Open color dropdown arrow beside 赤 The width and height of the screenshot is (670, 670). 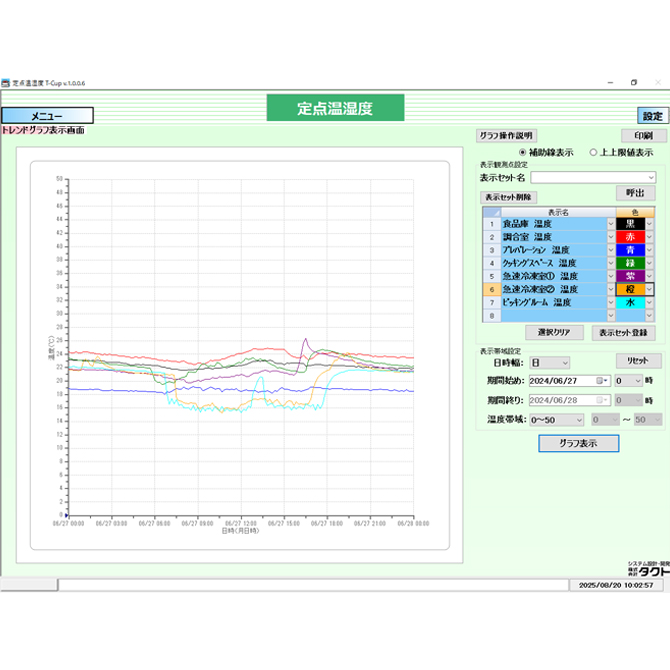pyautogui.click(x=649, y=237)
